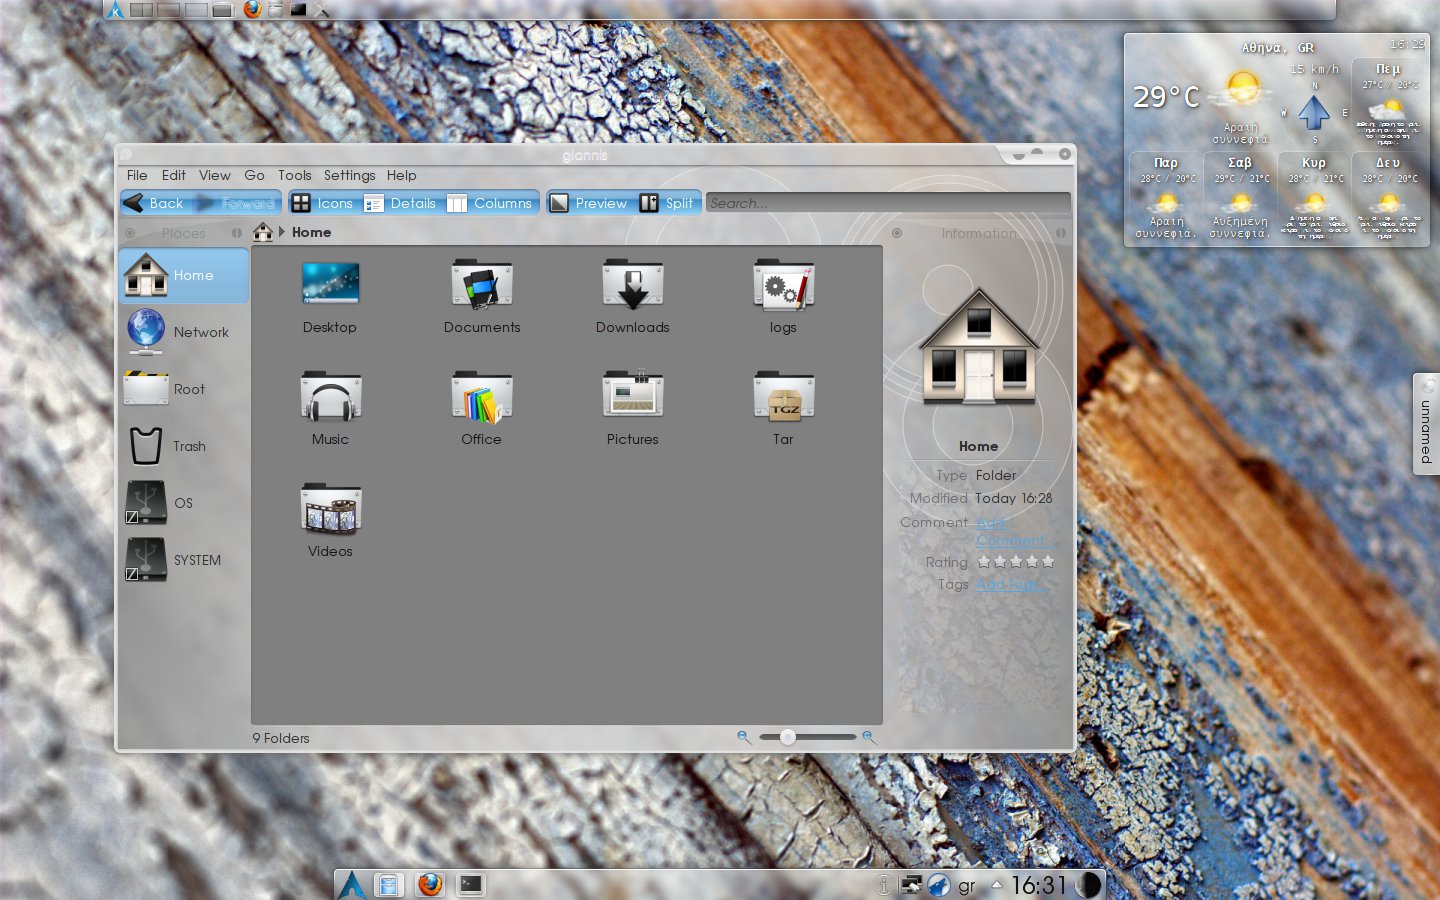Click the Search field
Viewport: 1440px width, 900px height.
[888, 203]
